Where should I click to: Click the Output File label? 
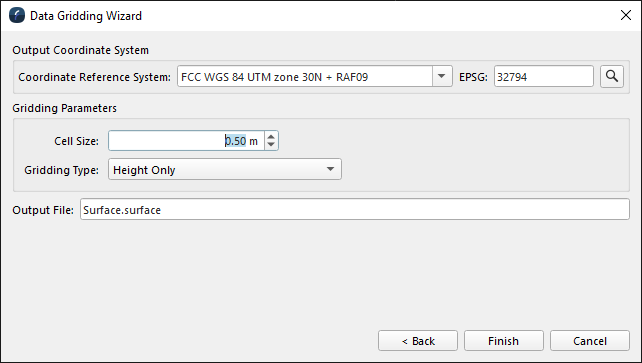click(x=43, y=210)
